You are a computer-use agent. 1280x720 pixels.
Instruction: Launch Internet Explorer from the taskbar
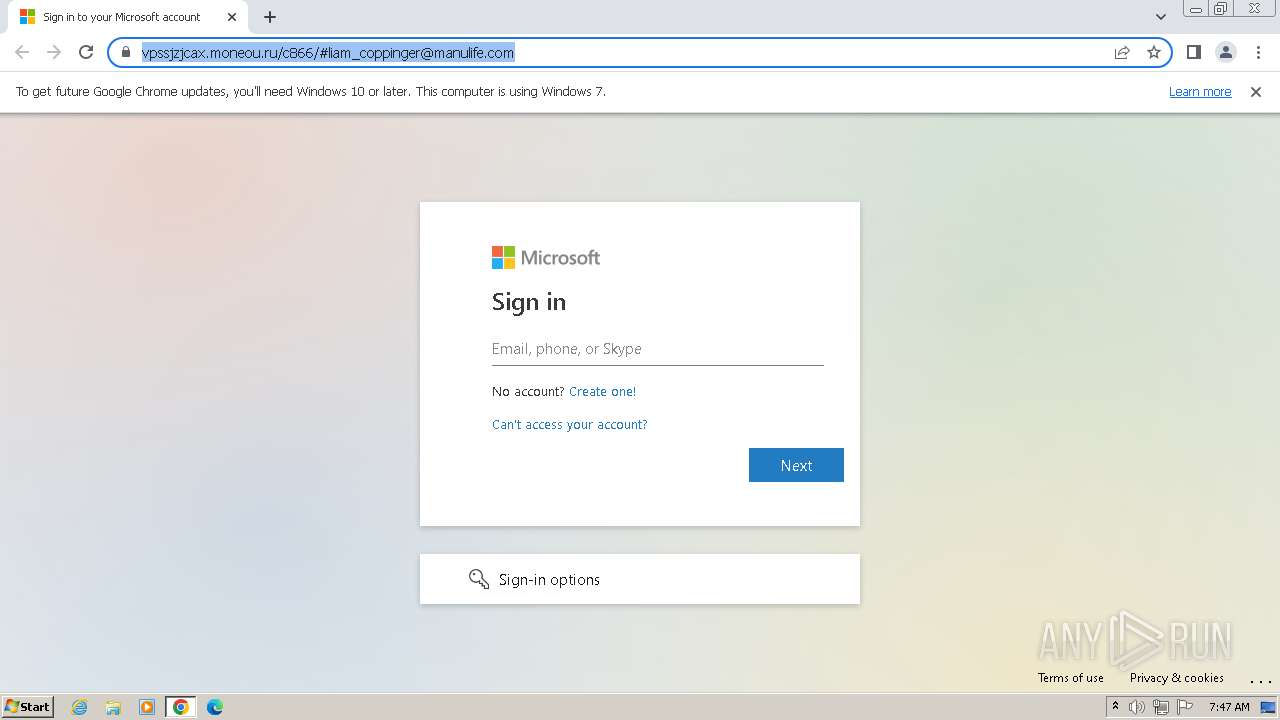click(79, 707)
